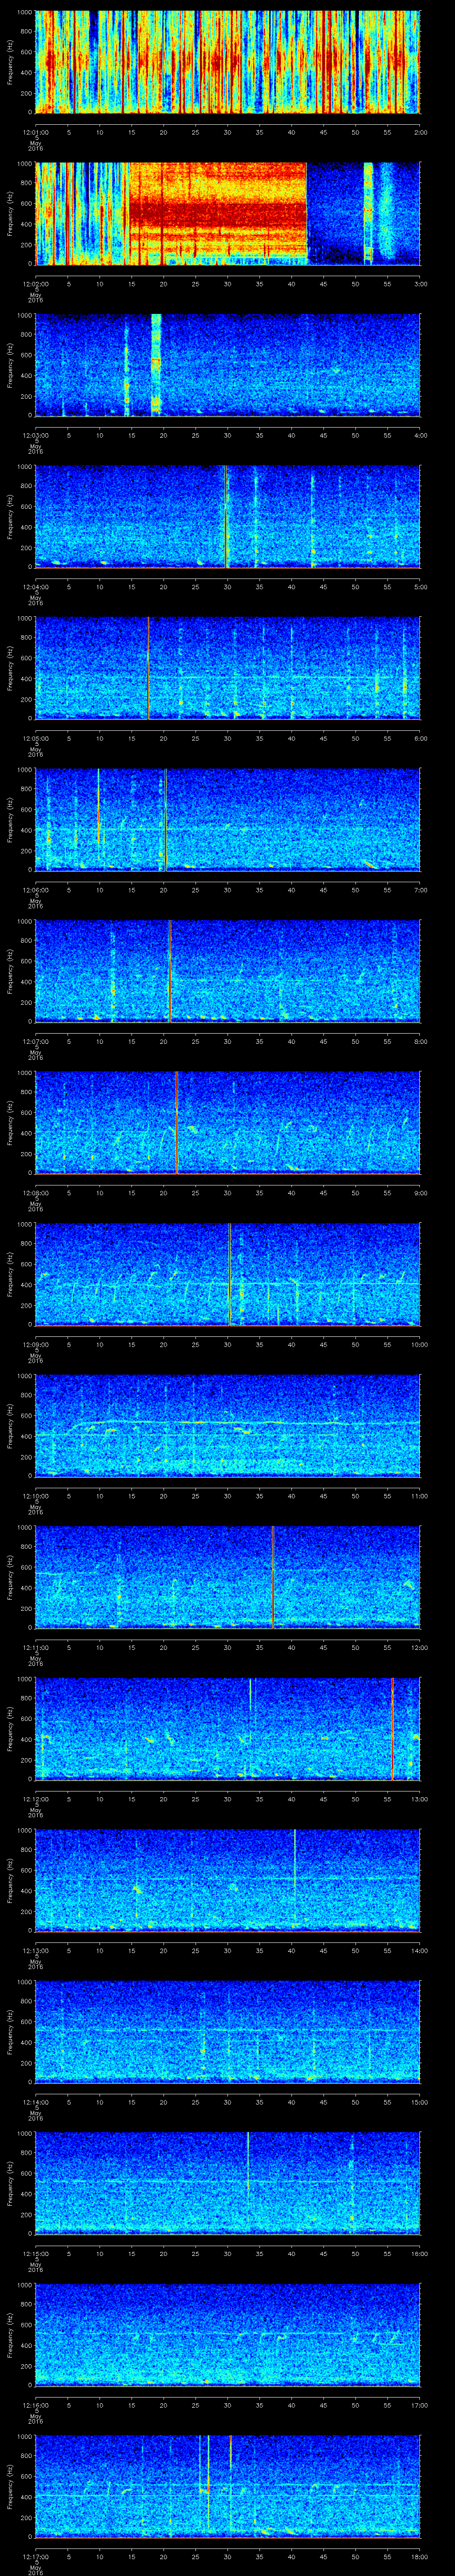The height and width of the screenshot is (2576, 455).
Task: Pick the spectrogram panel starting at 12:14:00
Action: pyautogui.click(x=228, y=2032)
